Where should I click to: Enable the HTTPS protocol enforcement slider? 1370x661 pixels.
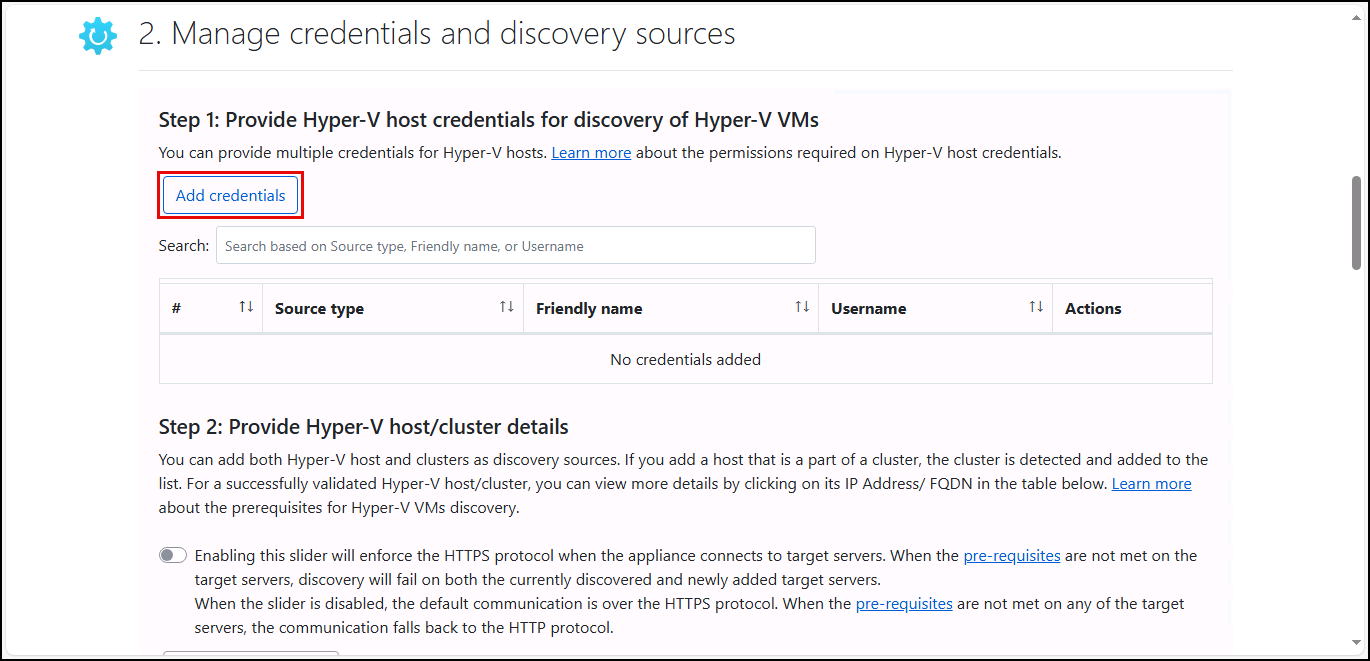[173, 555]
